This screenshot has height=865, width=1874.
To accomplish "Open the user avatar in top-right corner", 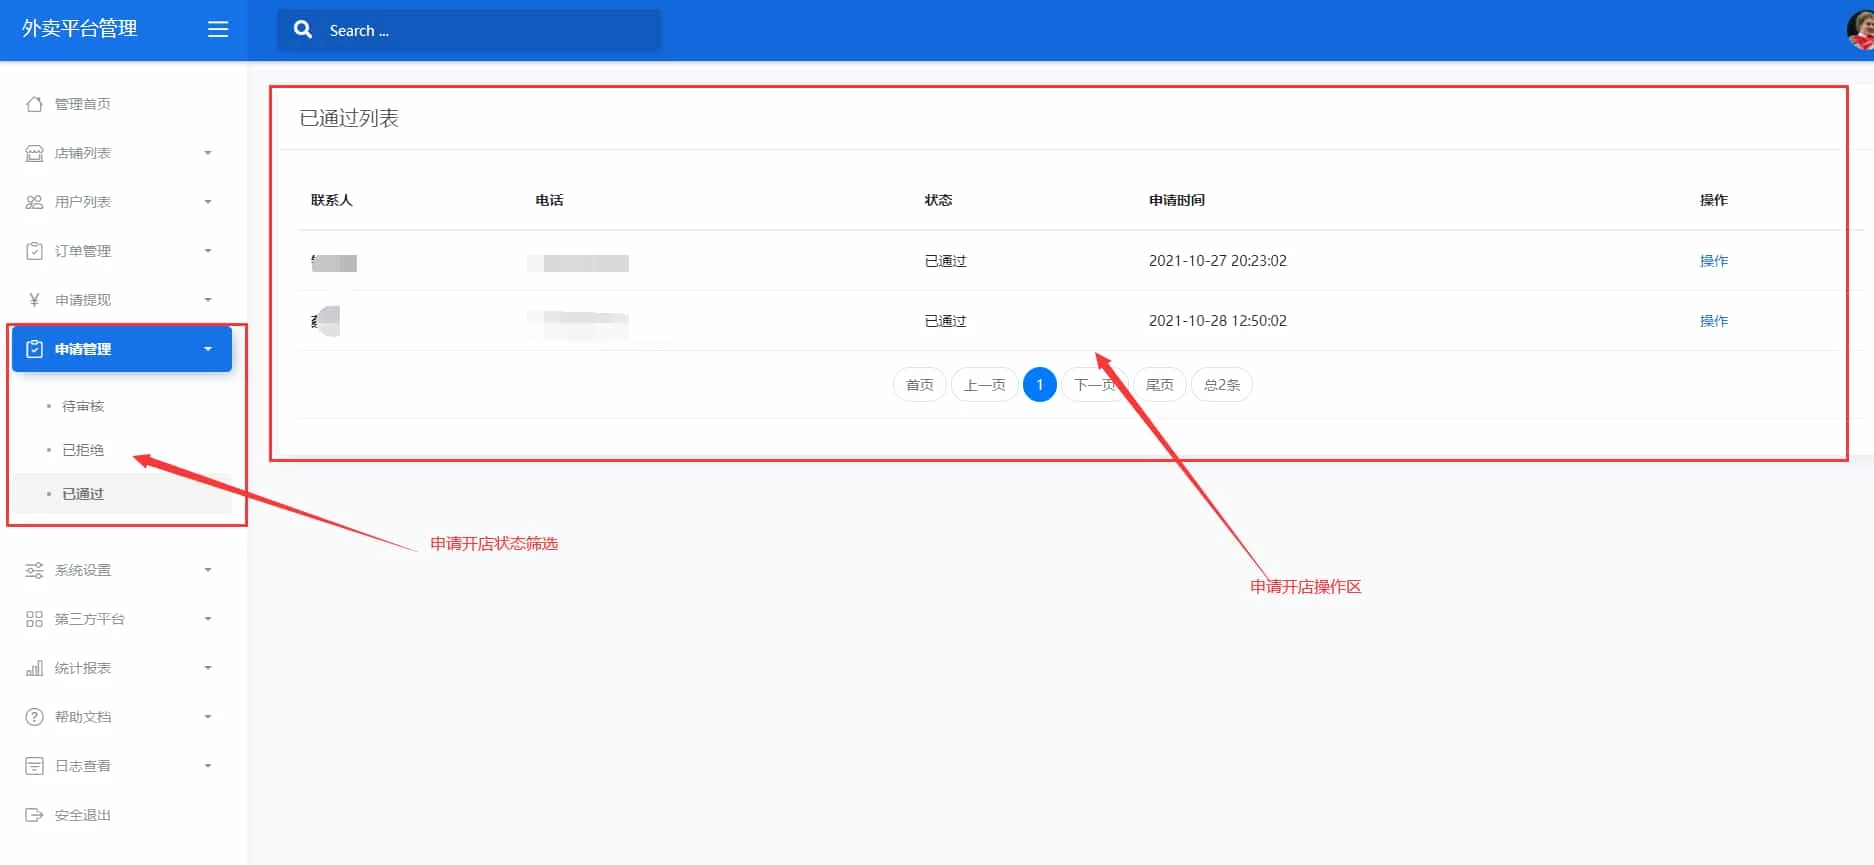I will point(1860,30).
